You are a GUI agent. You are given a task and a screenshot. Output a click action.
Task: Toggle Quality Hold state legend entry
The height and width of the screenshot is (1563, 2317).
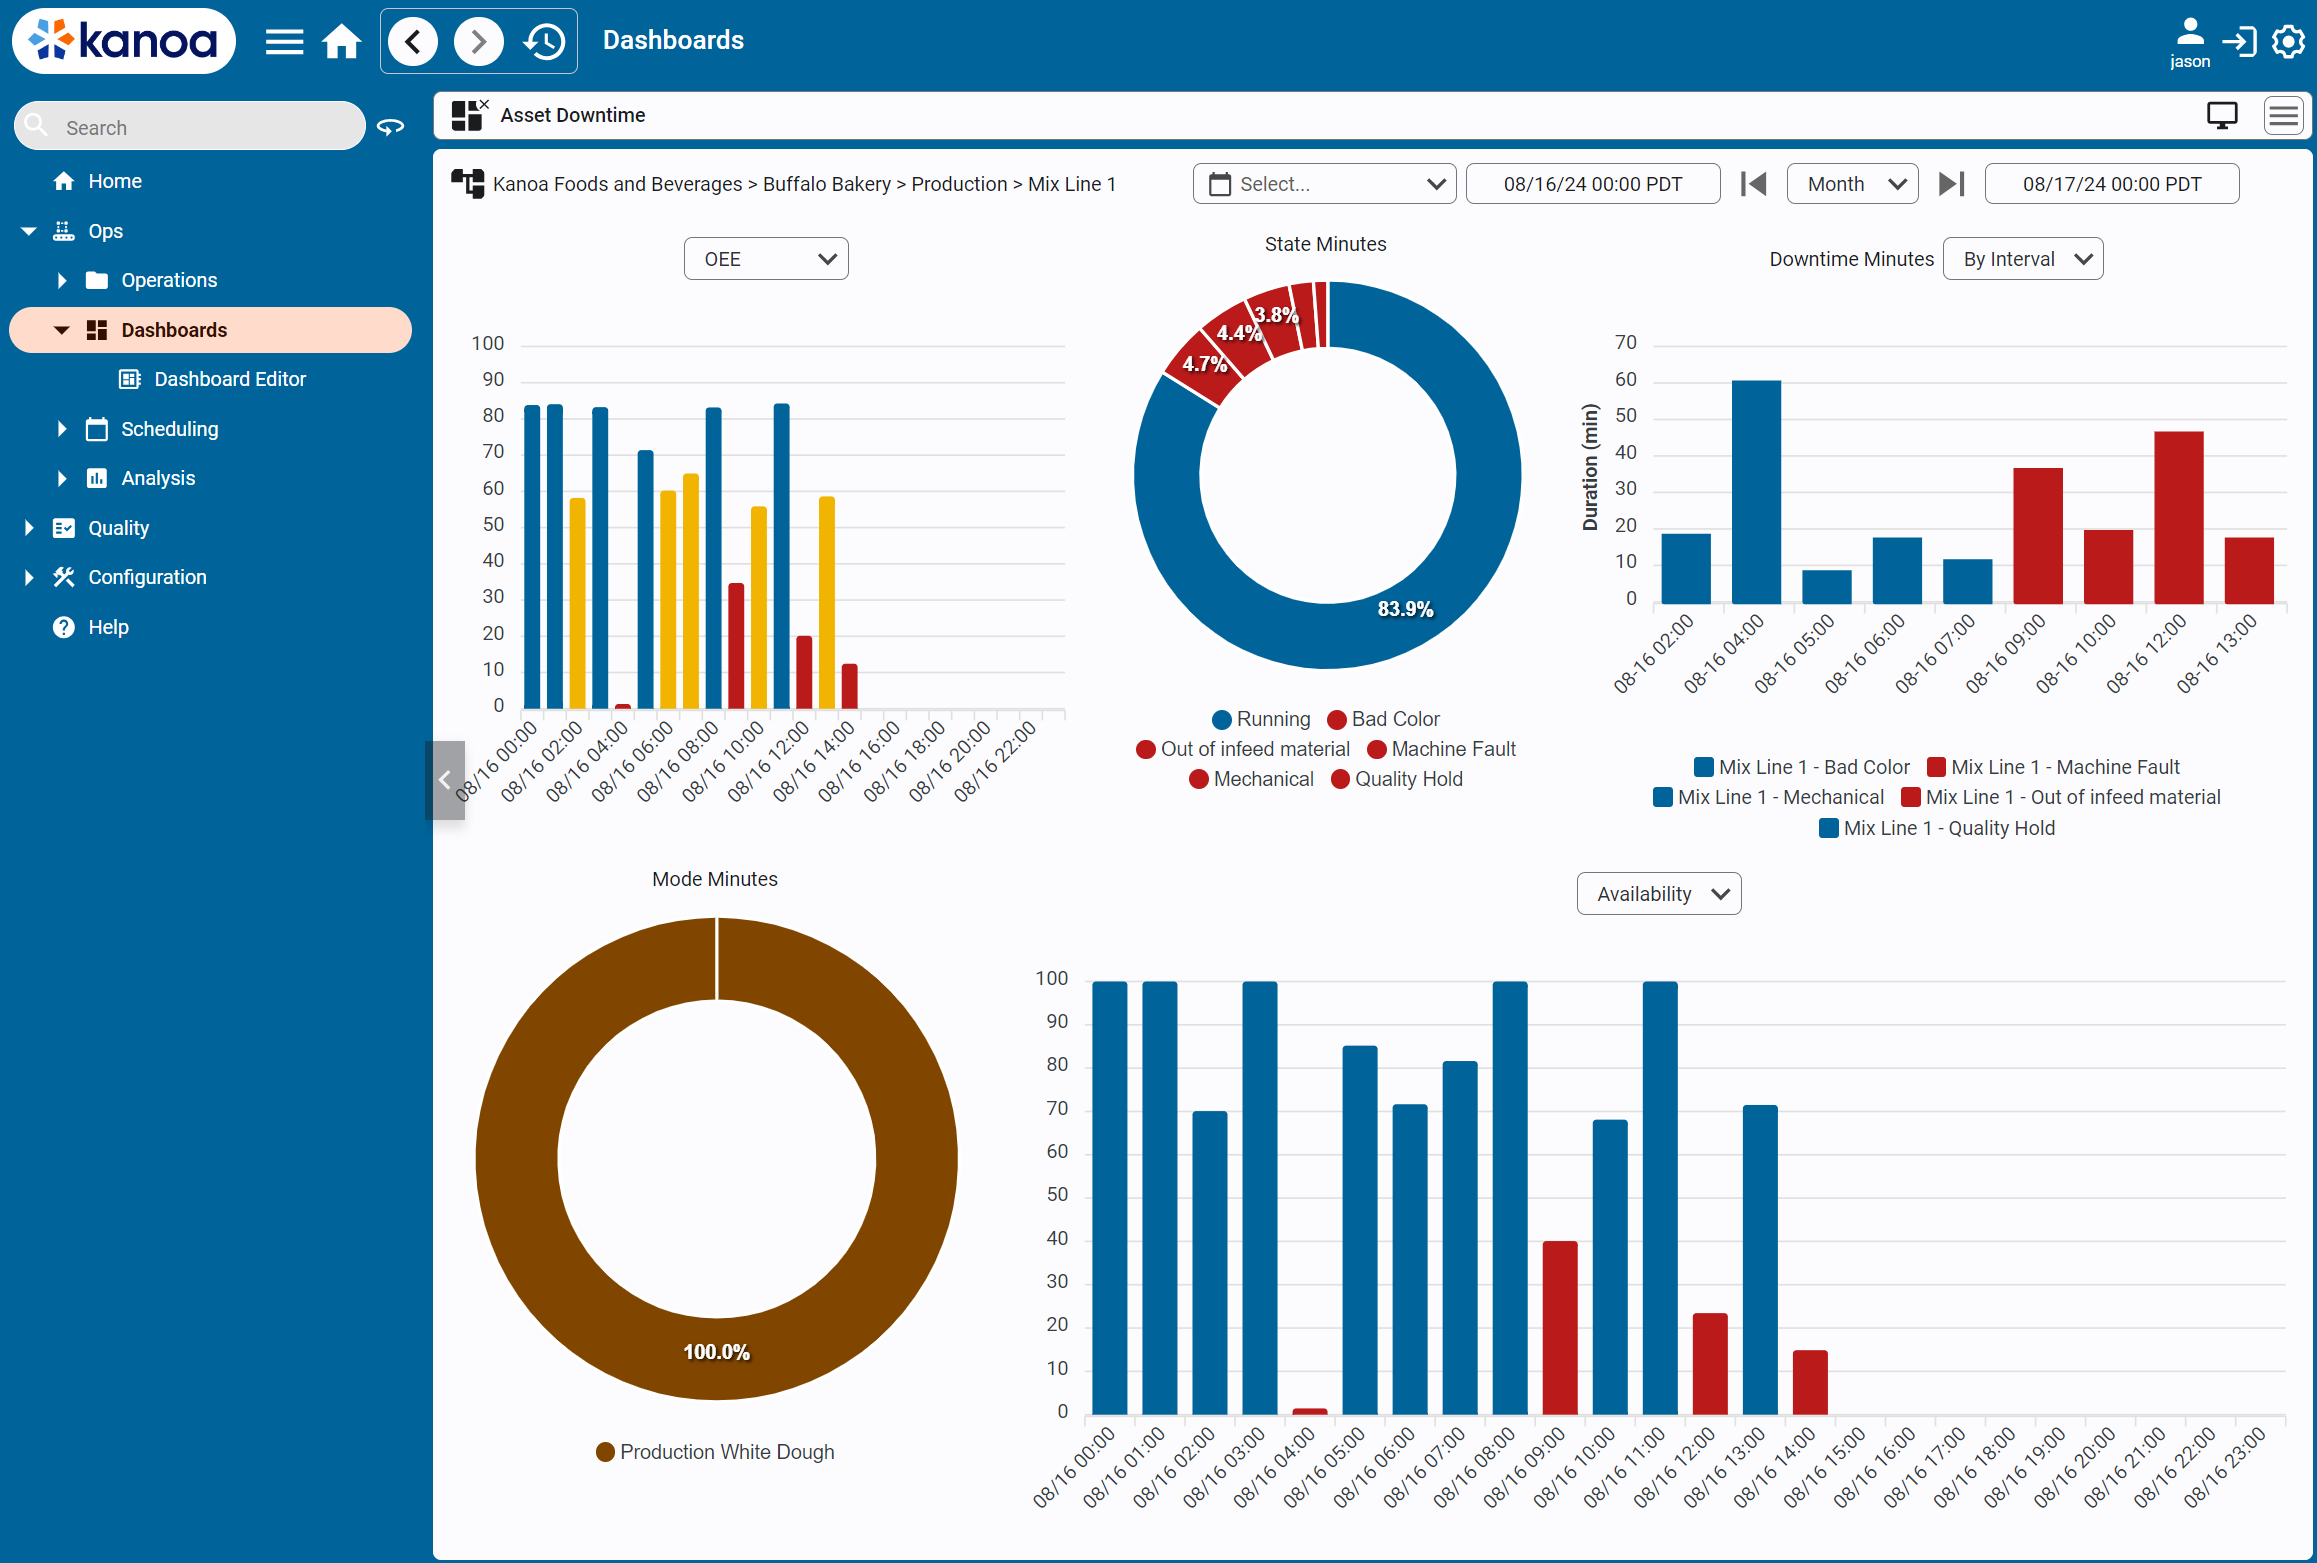click(x=1397, y=779)
